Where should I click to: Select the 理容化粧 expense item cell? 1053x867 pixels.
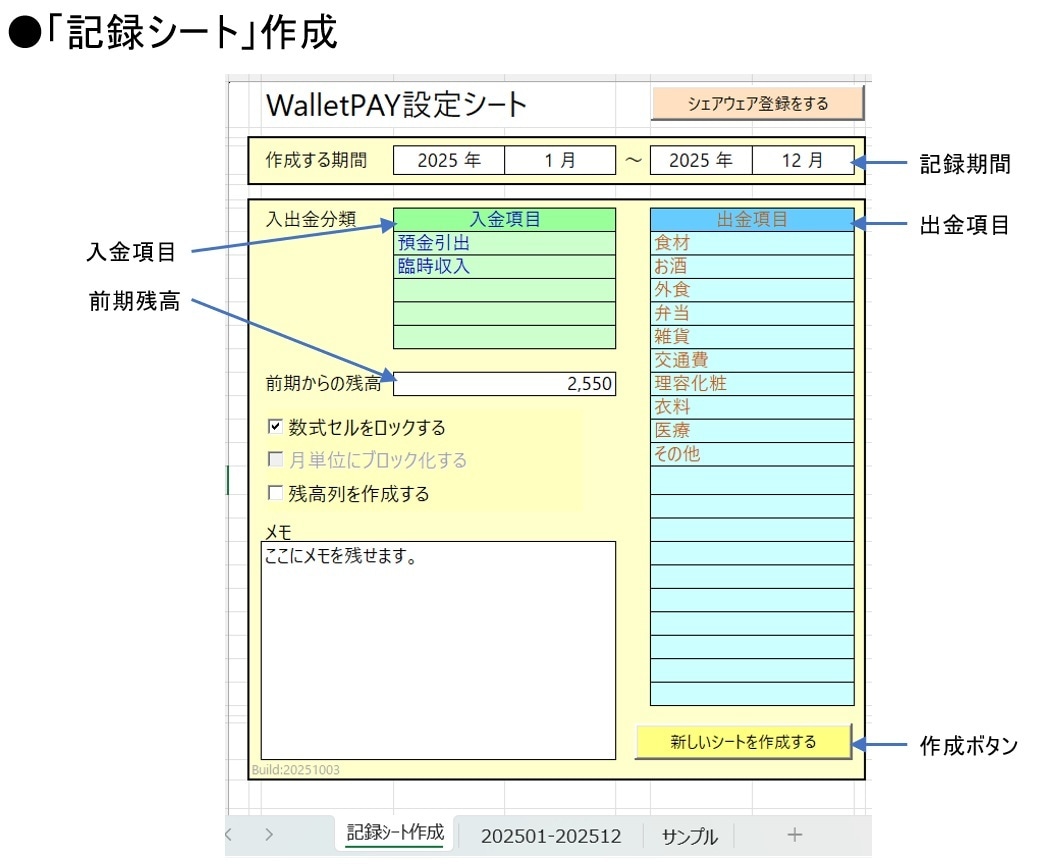[752, 383]
